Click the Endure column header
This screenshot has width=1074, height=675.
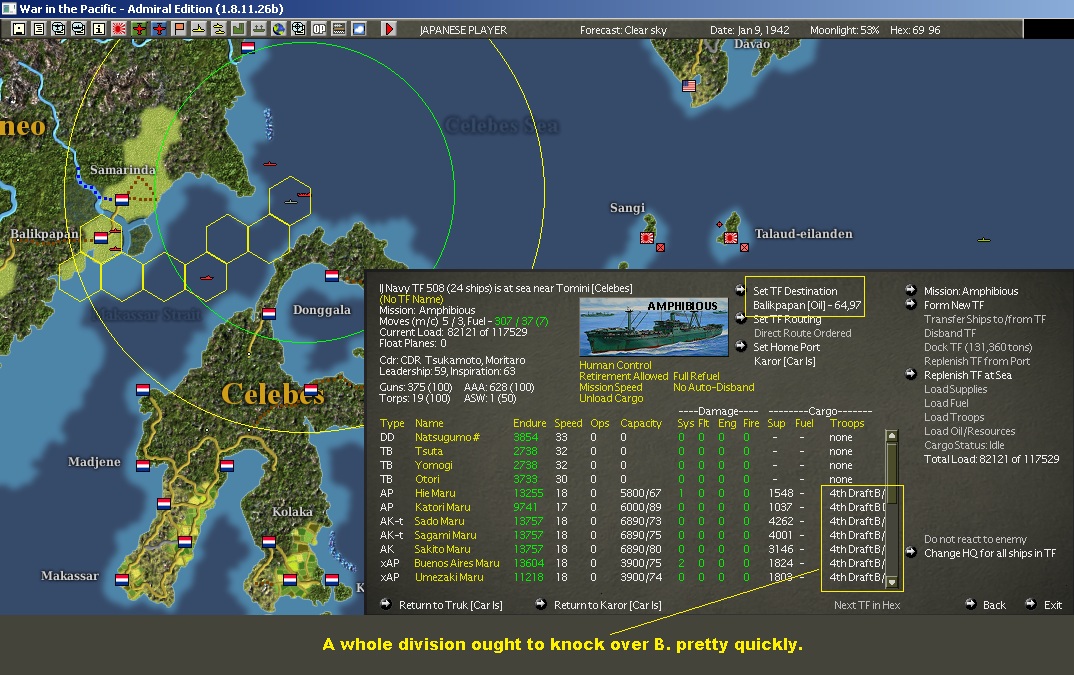[x=529, y=424]
